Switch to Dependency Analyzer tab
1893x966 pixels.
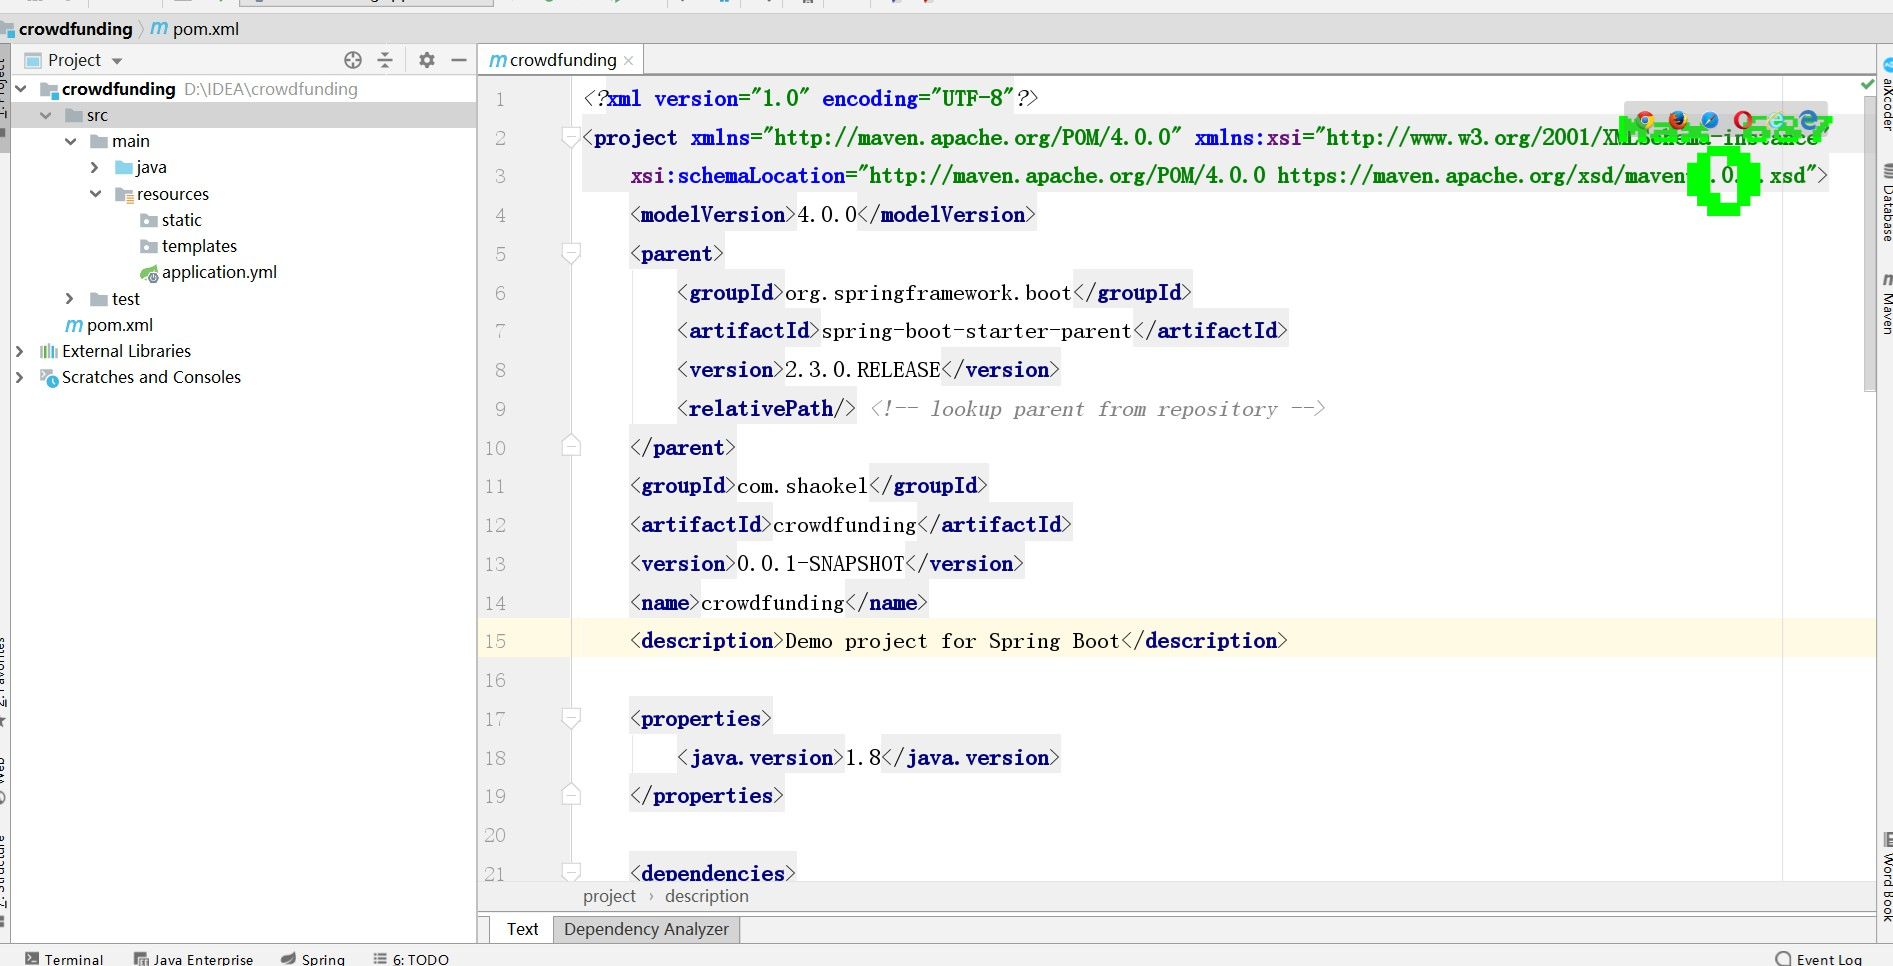(x=646, y=929)
